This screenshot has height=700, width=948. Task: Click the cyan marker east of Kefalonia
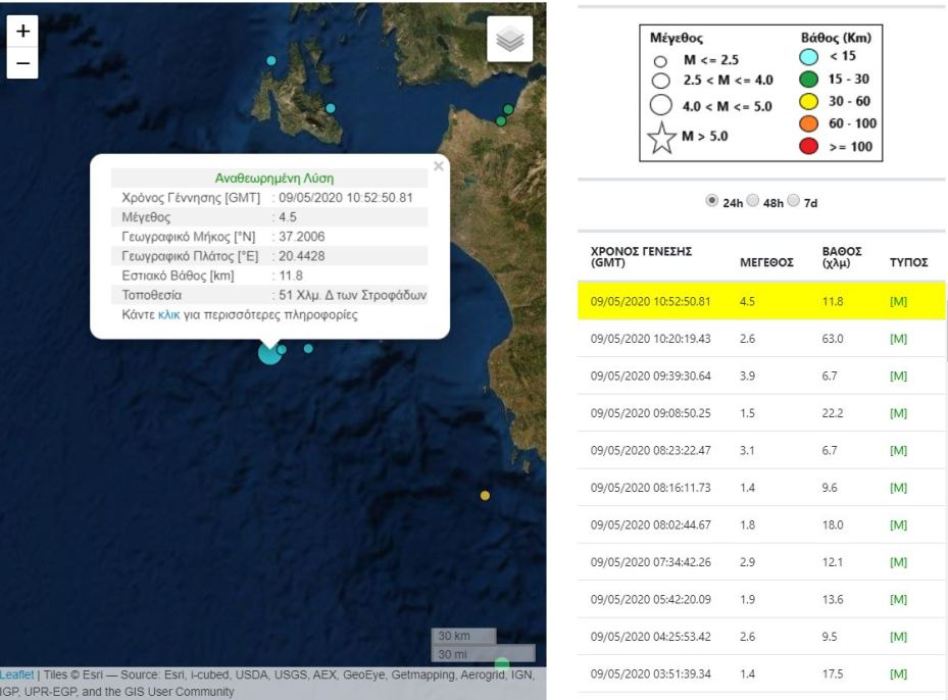(330, 108)
